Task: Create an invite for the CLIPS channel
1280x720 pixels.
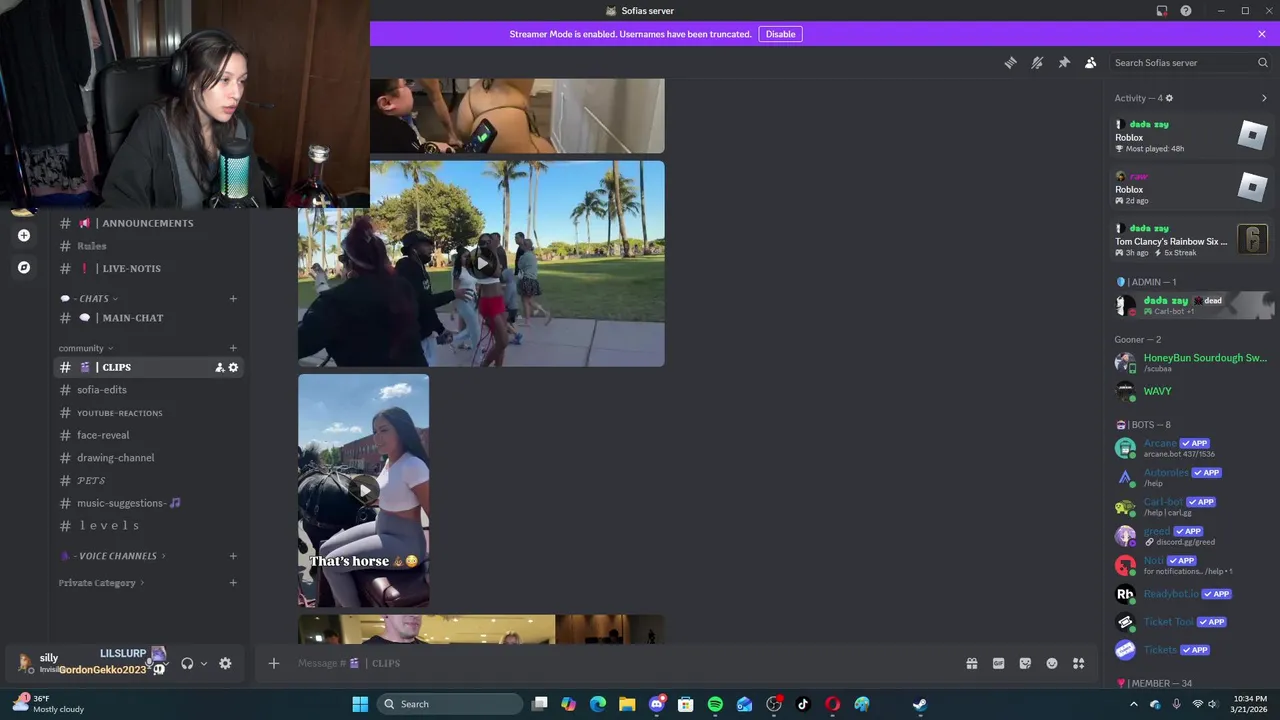Action: coord(219,368)
